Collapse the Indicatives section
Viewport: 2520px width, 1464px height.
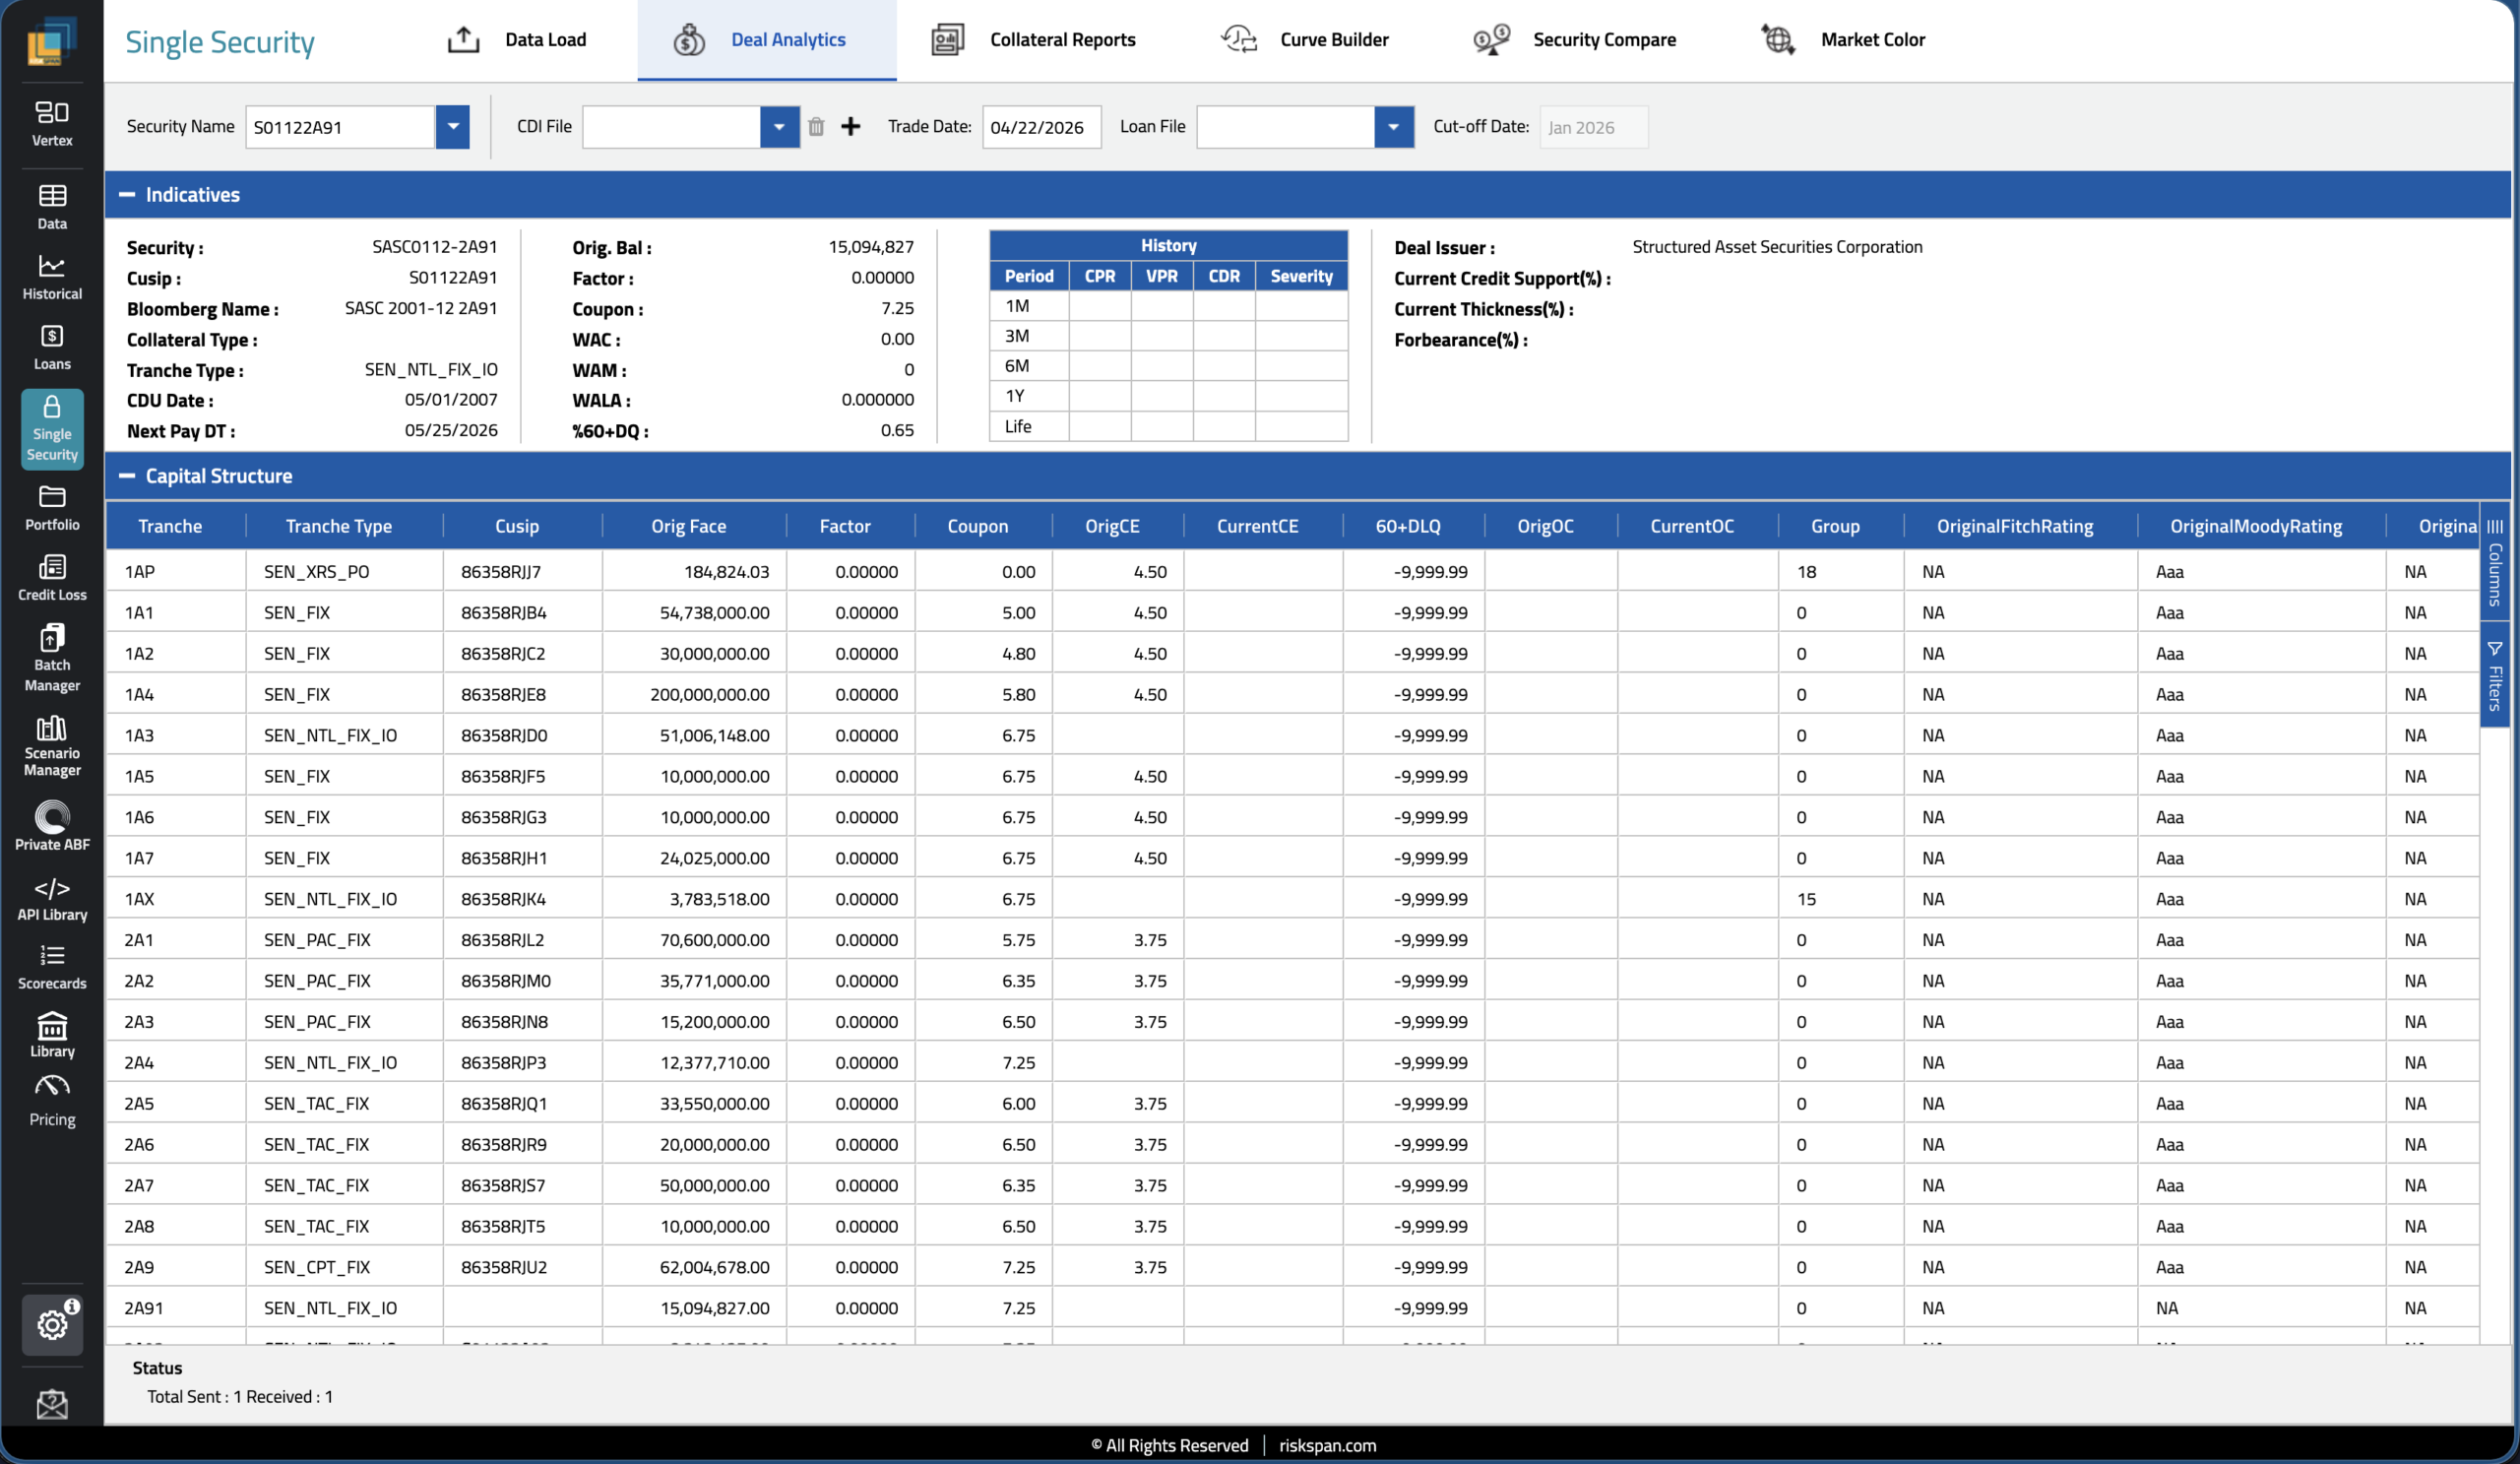click(x=127, y=194)
